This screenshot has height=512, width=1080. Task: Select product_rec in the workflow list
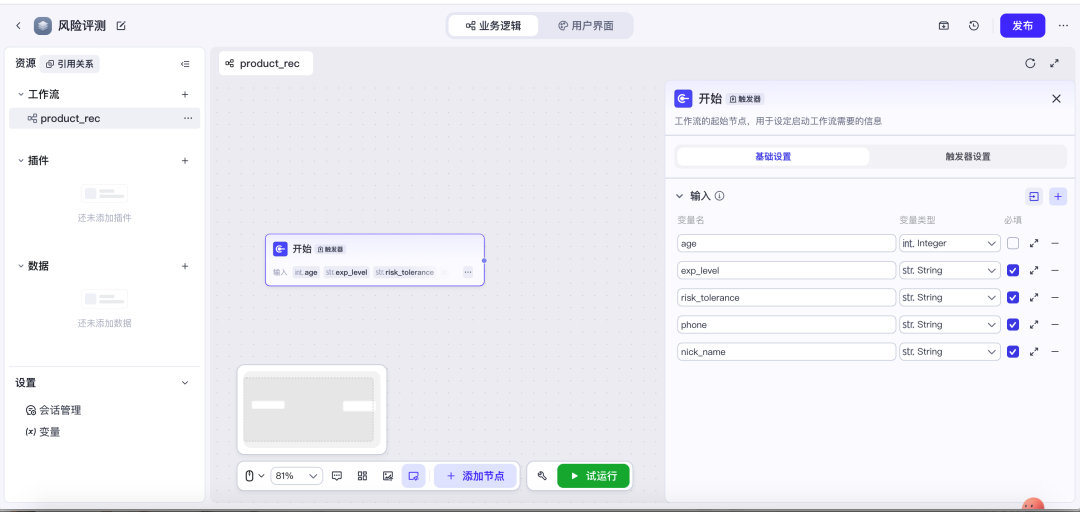tap(105, 119)
